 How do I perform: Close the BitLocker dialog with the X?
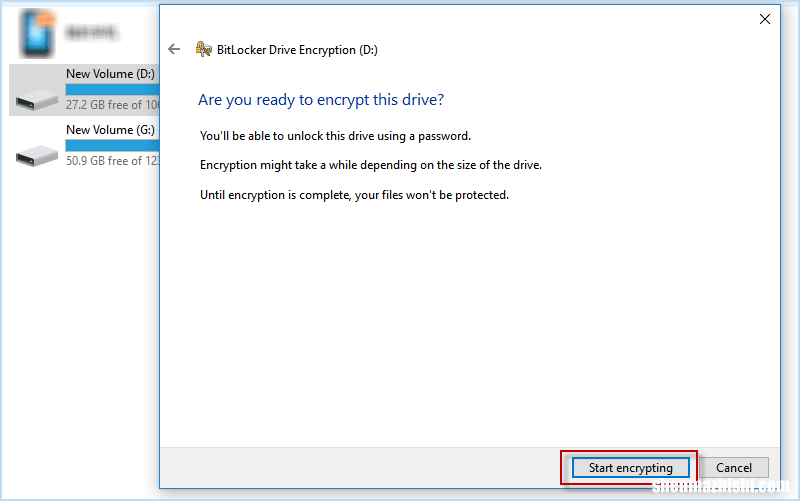coord(764,19)
